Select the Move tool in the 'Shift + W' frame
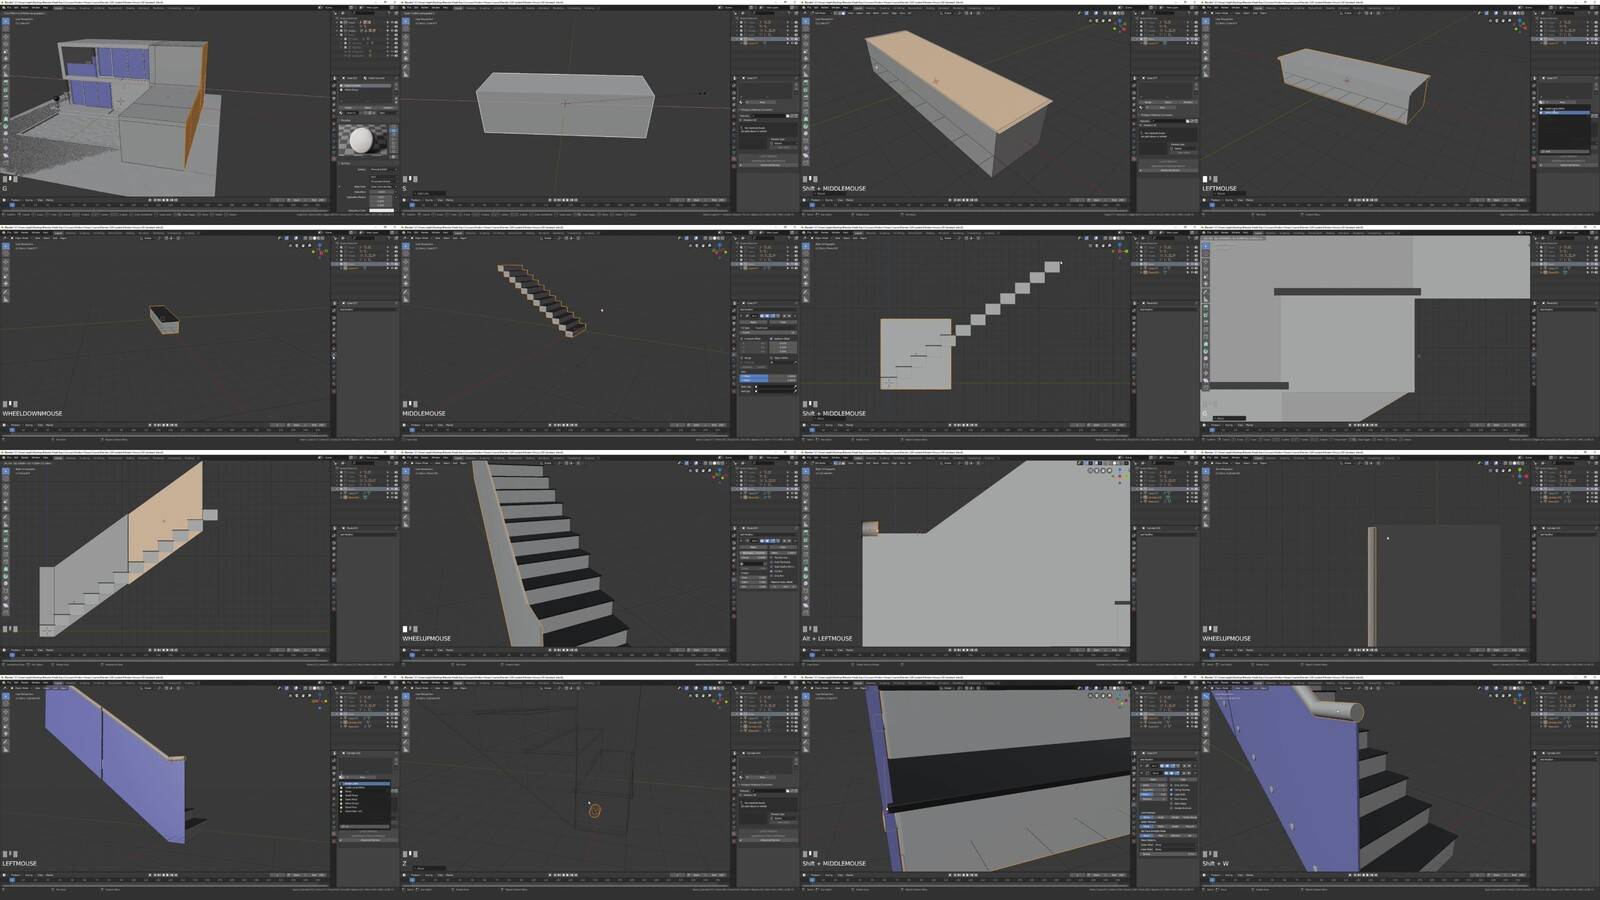This screenshot has width=1600, height=900. click(x=1205, y=713)
